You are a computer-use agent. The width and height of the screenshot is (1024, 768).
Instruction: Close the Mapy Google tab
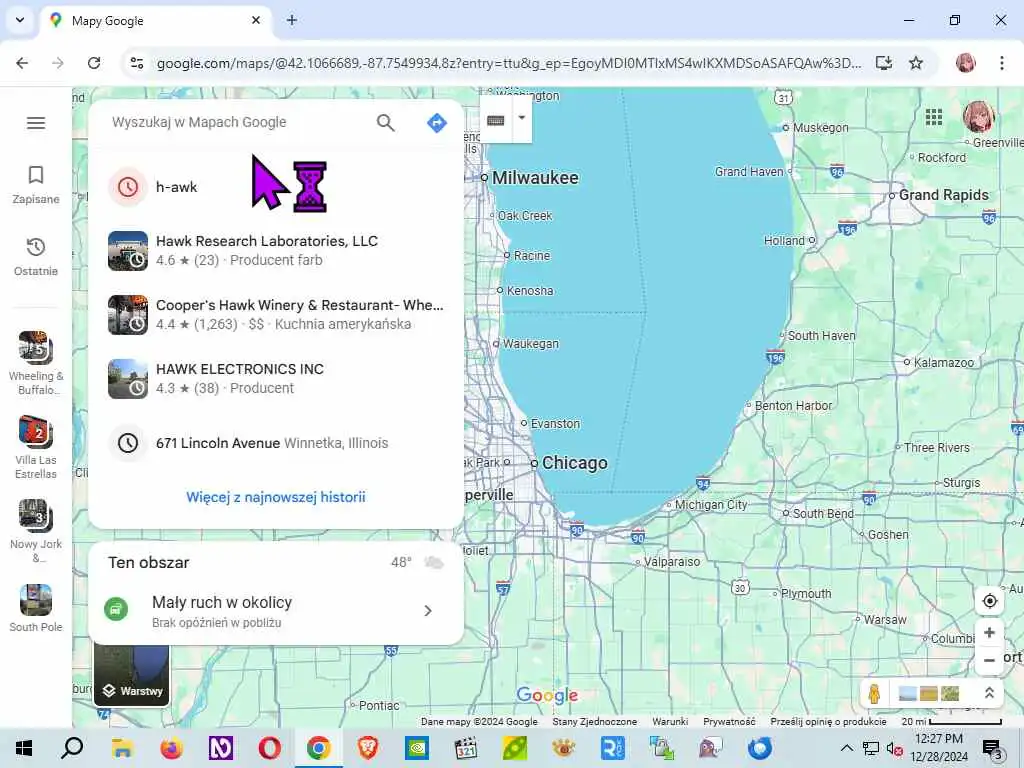point(256,20)
